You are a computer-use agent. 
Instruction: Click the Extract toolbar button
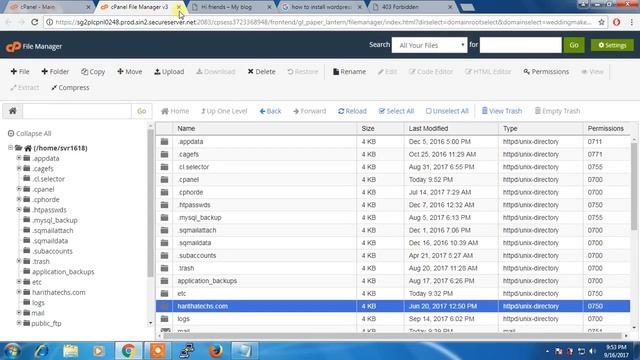[25, 87]
